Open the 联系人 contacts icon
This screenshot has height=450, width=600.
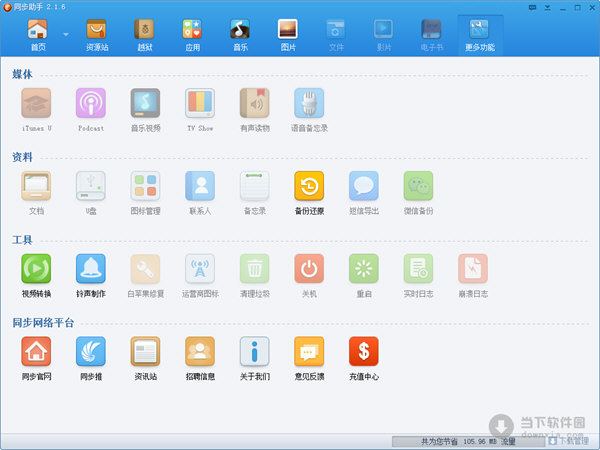[200, 187]
